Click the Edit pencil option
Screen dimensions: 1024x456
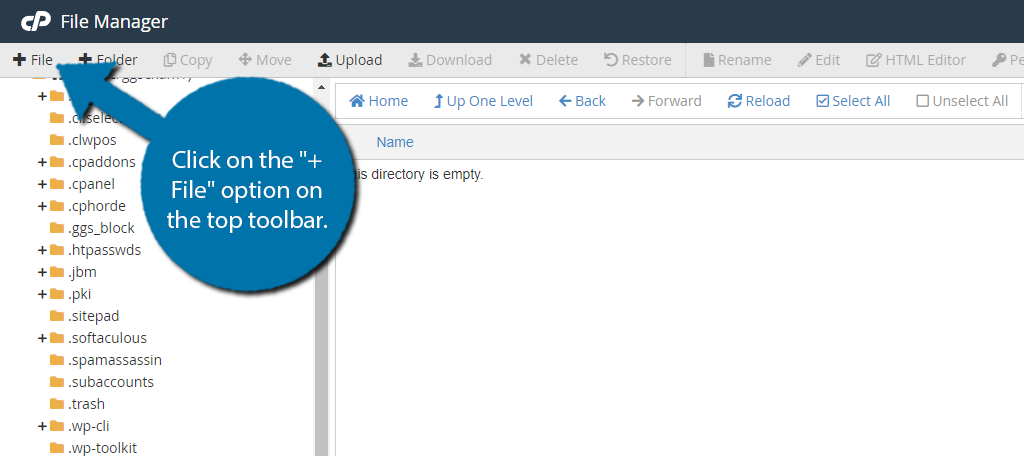[819, 60]
